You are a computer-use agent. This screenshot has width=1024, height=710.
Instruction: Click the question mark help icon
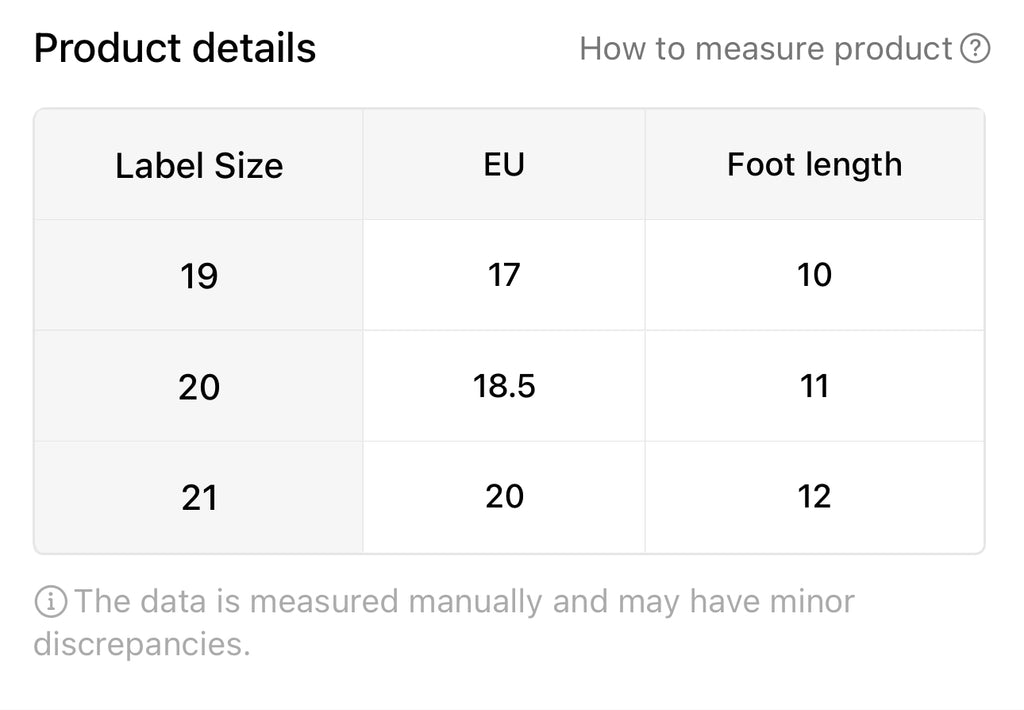tap(975, 49)
